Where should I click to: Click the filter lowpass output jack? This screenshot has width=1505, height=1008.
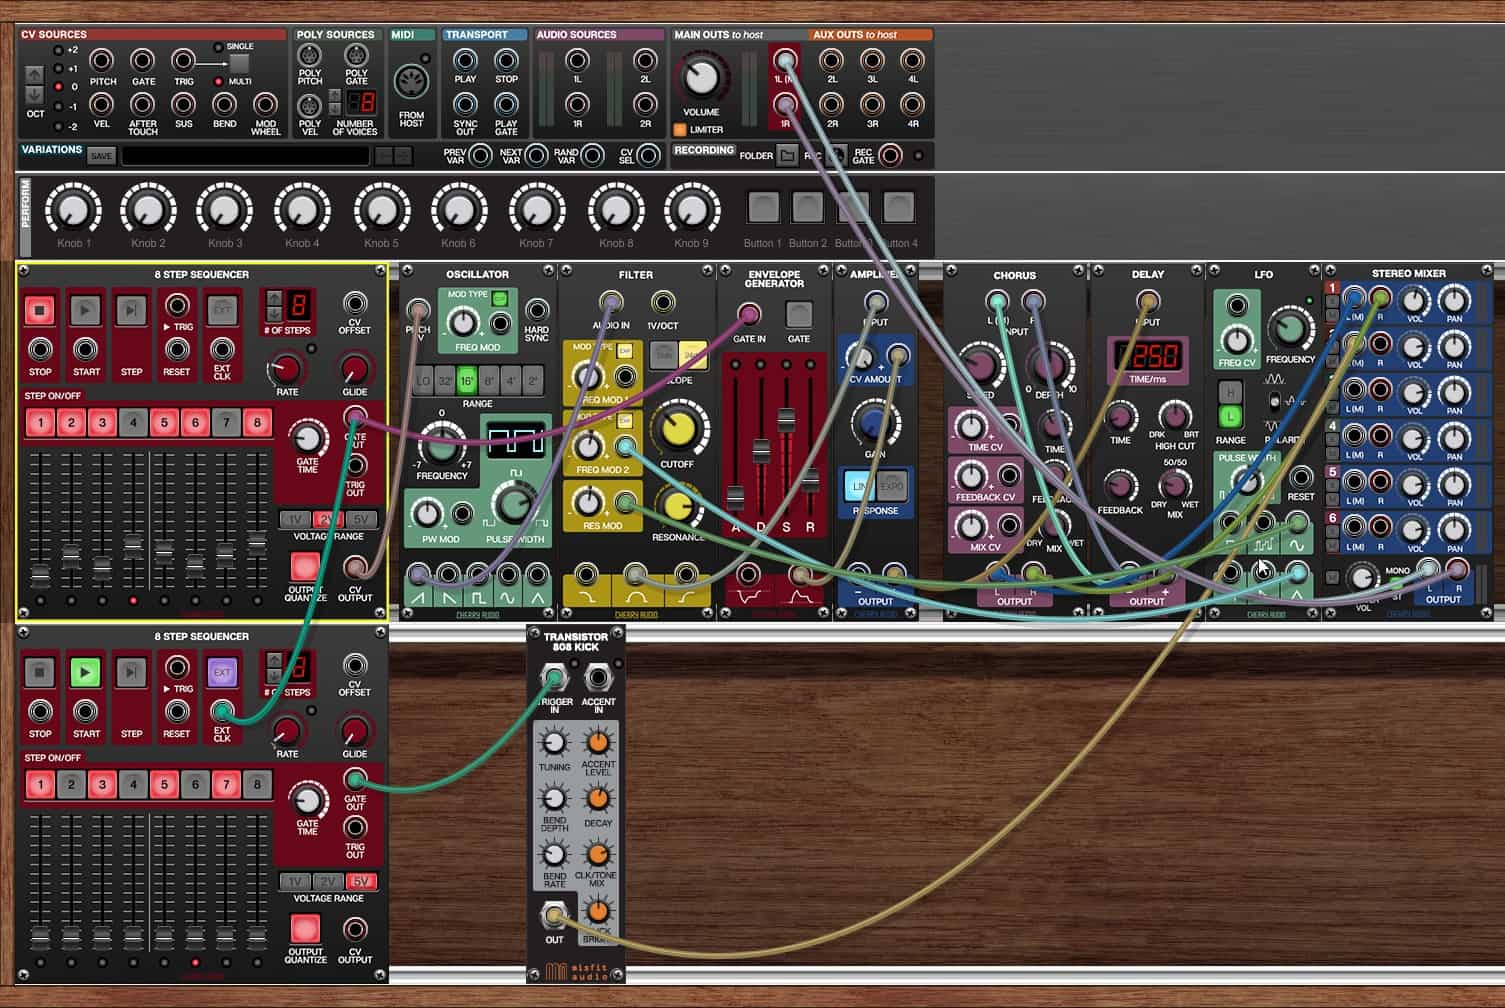pyautogui.click(x=586, y=574)
